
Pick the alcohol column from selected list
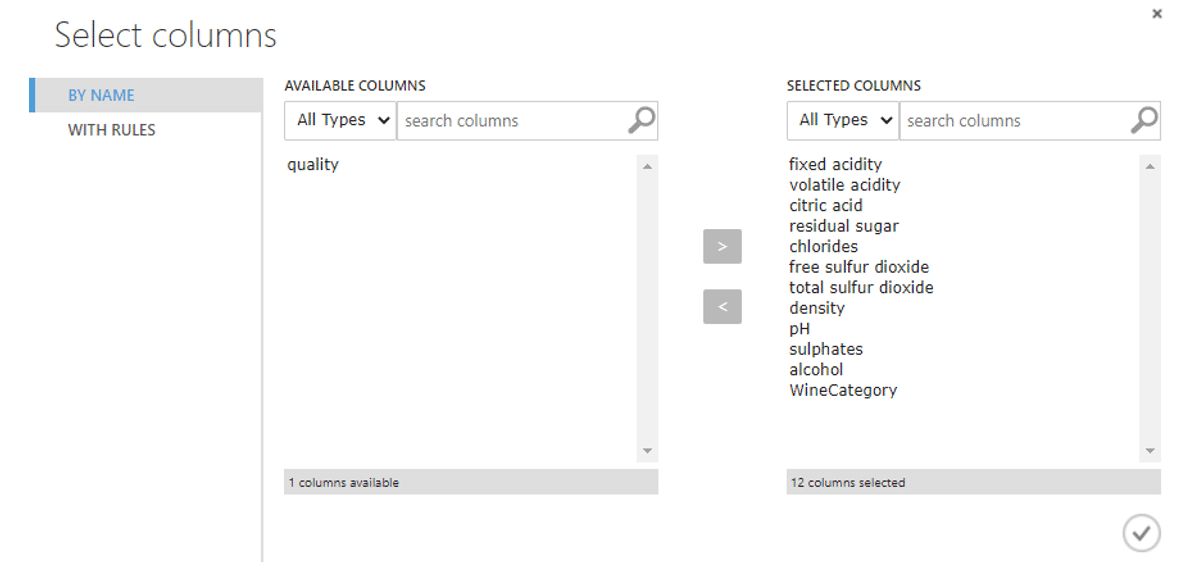tap(816, 370)
